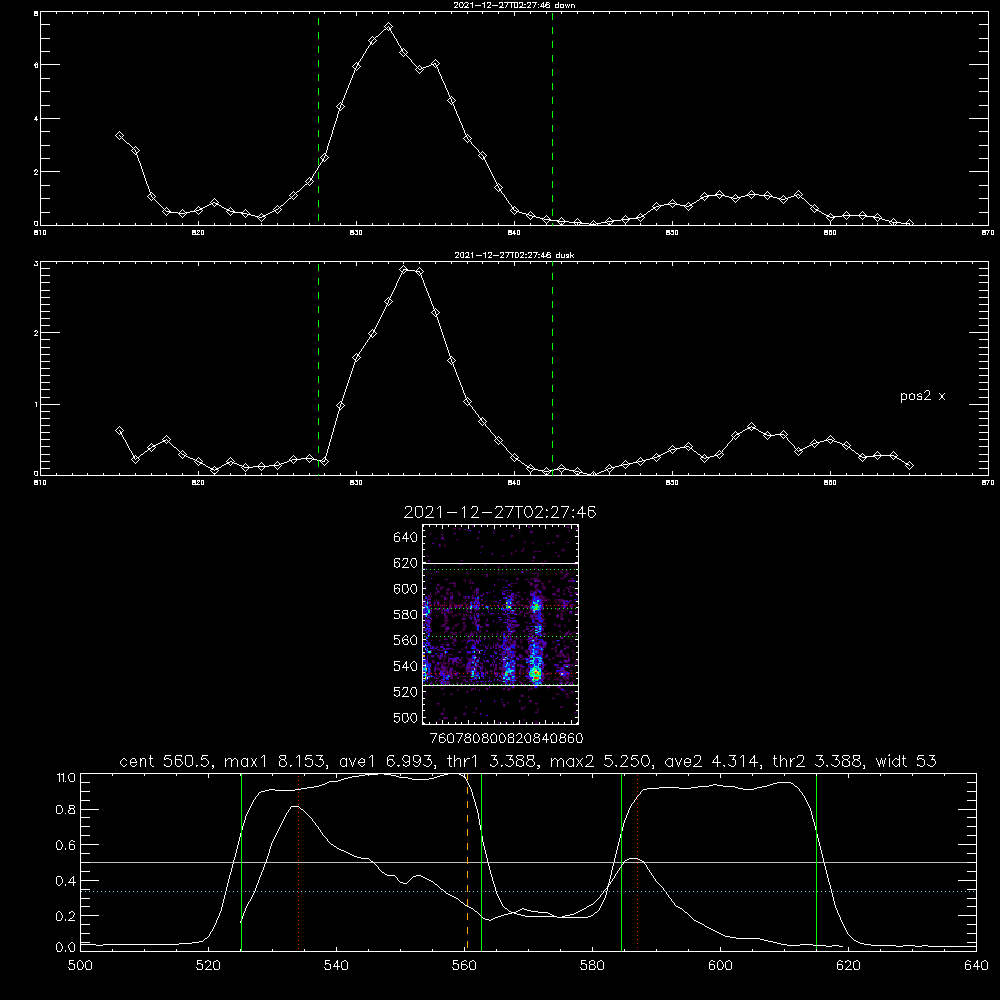Select the highest diamond point in dawn plot
This screenshot has height=1000, width=1000.
click(388, 27)
